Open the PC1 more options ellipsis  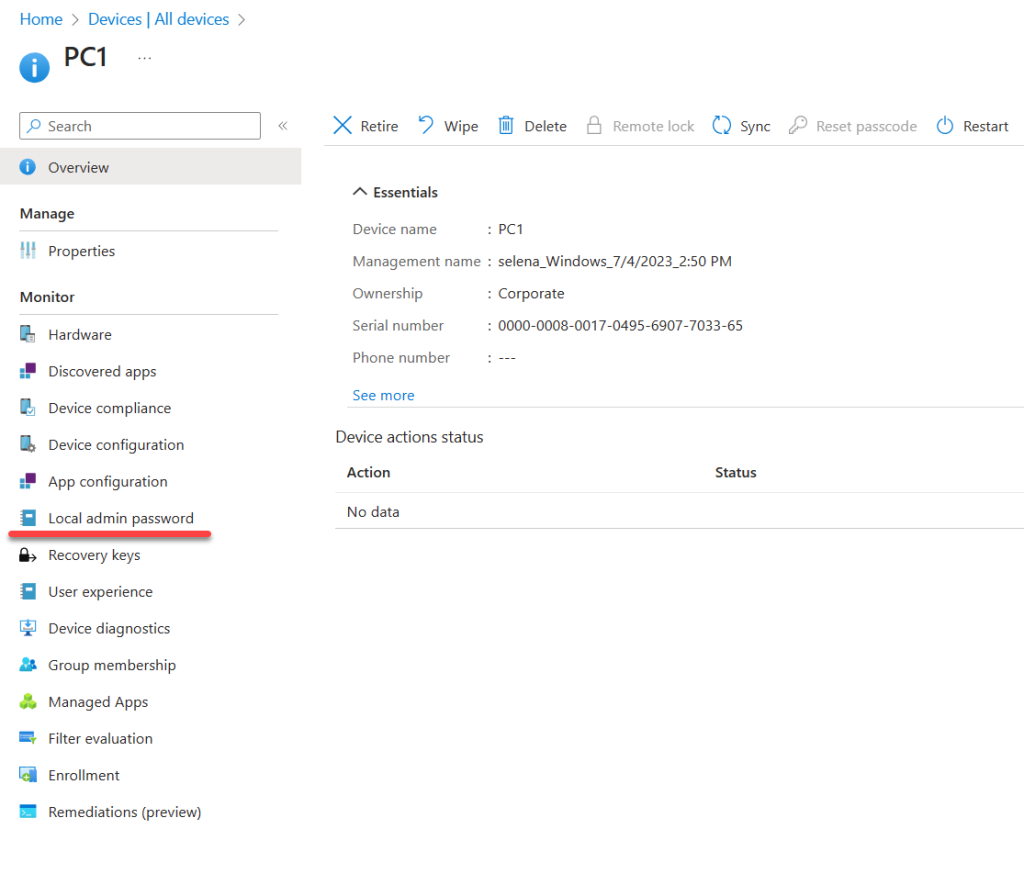145,58
